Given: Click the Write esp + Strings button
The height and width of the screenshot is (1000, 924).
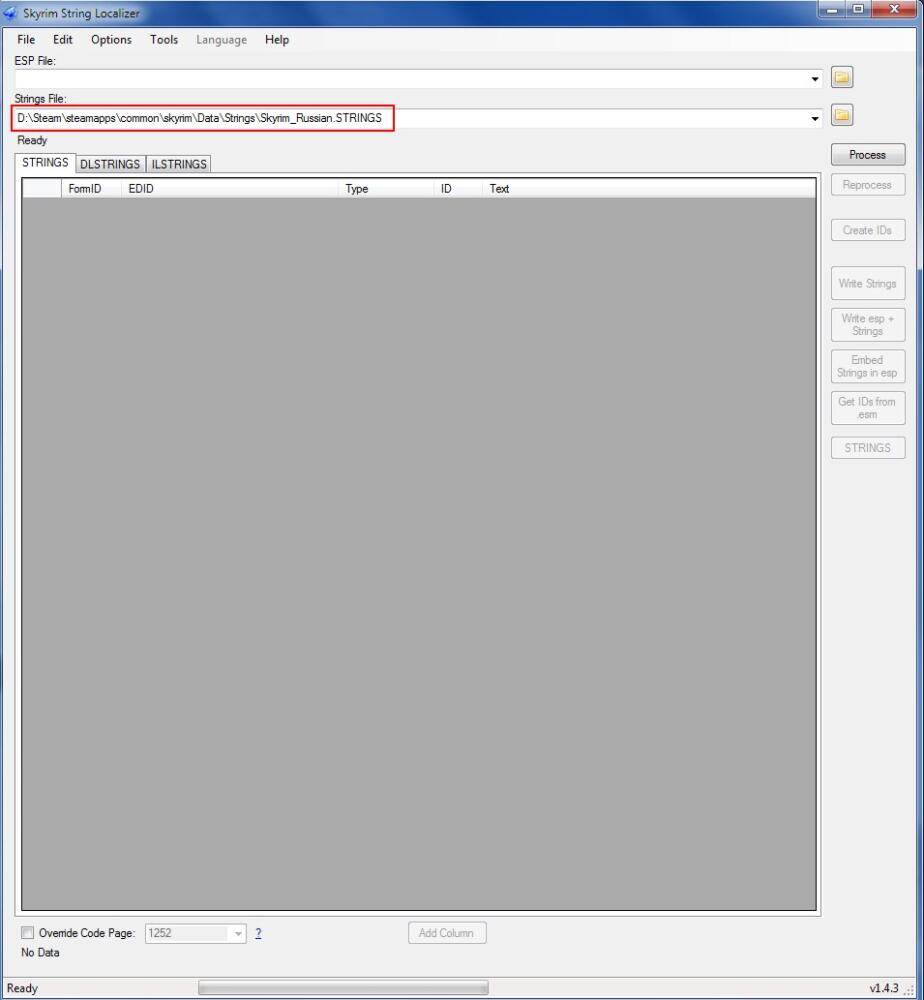Looking at the screenshot, I should 867,325.
